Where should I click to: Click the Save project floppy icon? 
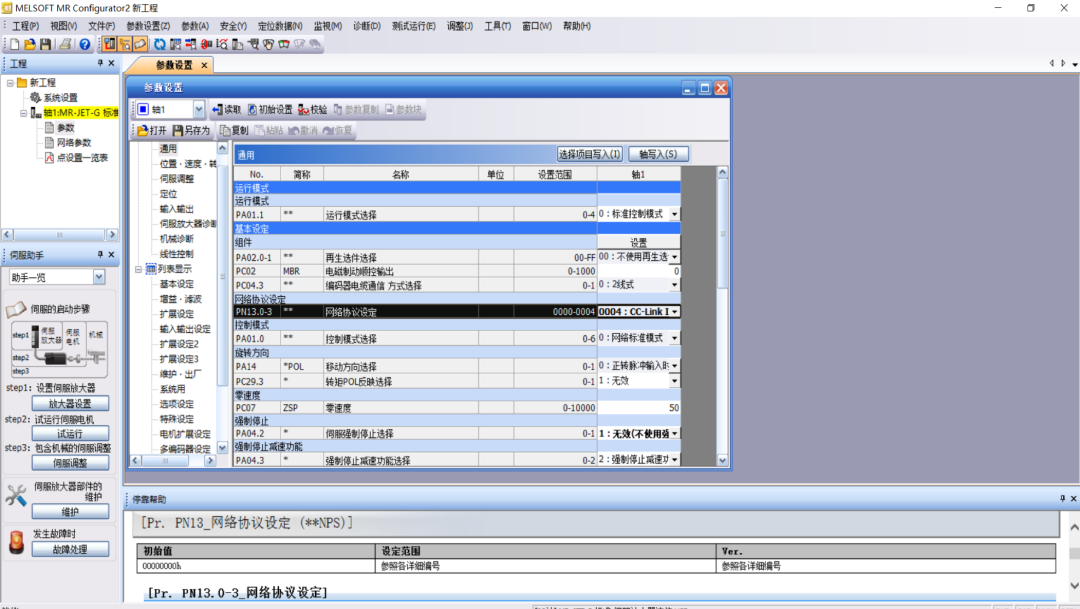coord(45,44)
